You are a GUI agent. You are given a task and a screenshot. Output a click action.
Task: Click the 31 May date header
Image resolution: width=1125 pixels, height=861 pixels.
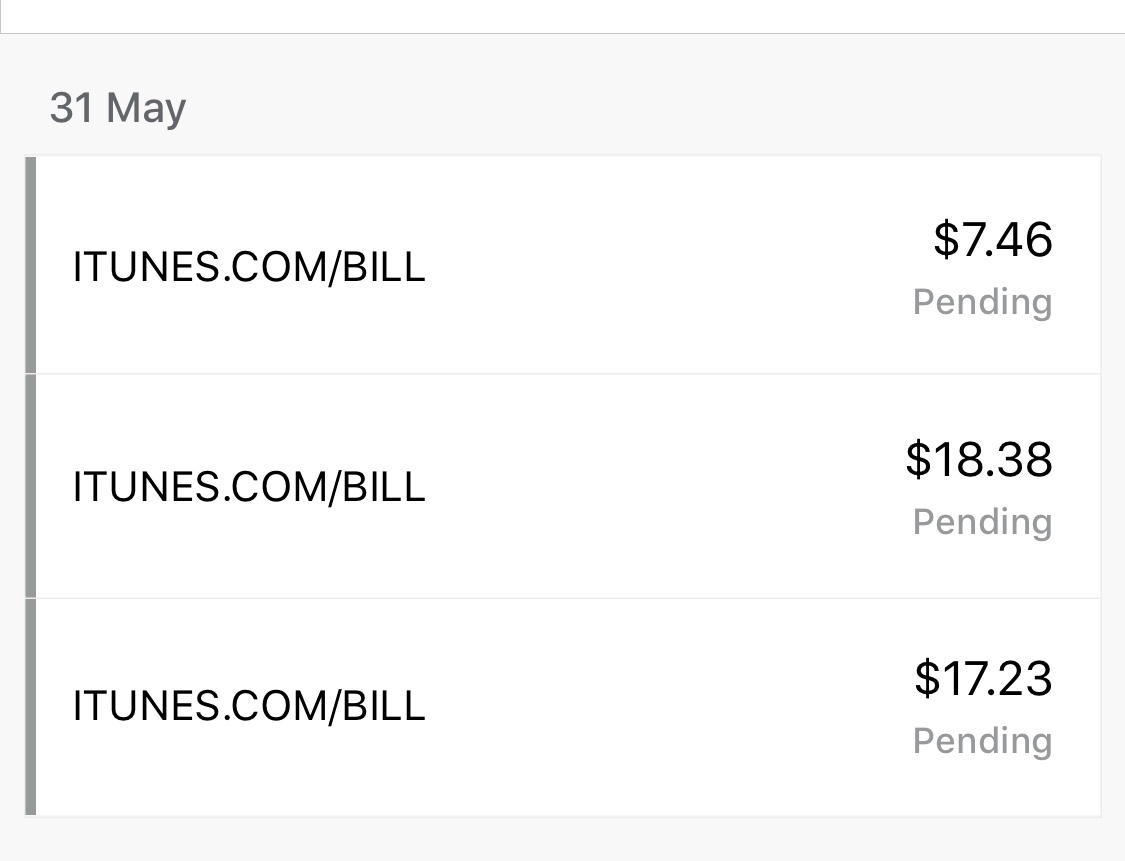(x=118, y=108)
